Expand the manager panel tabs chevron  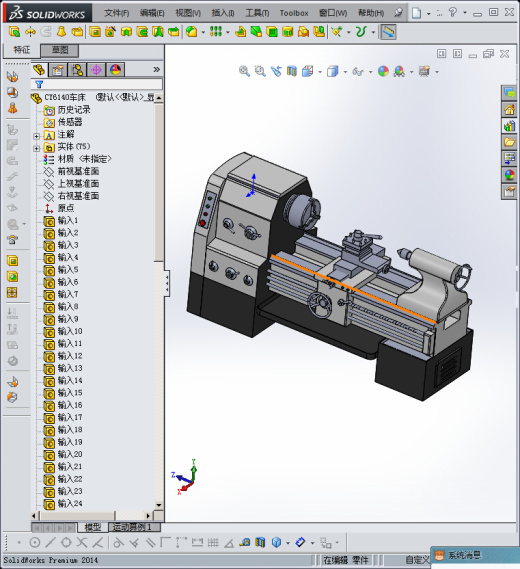[156, 69]
